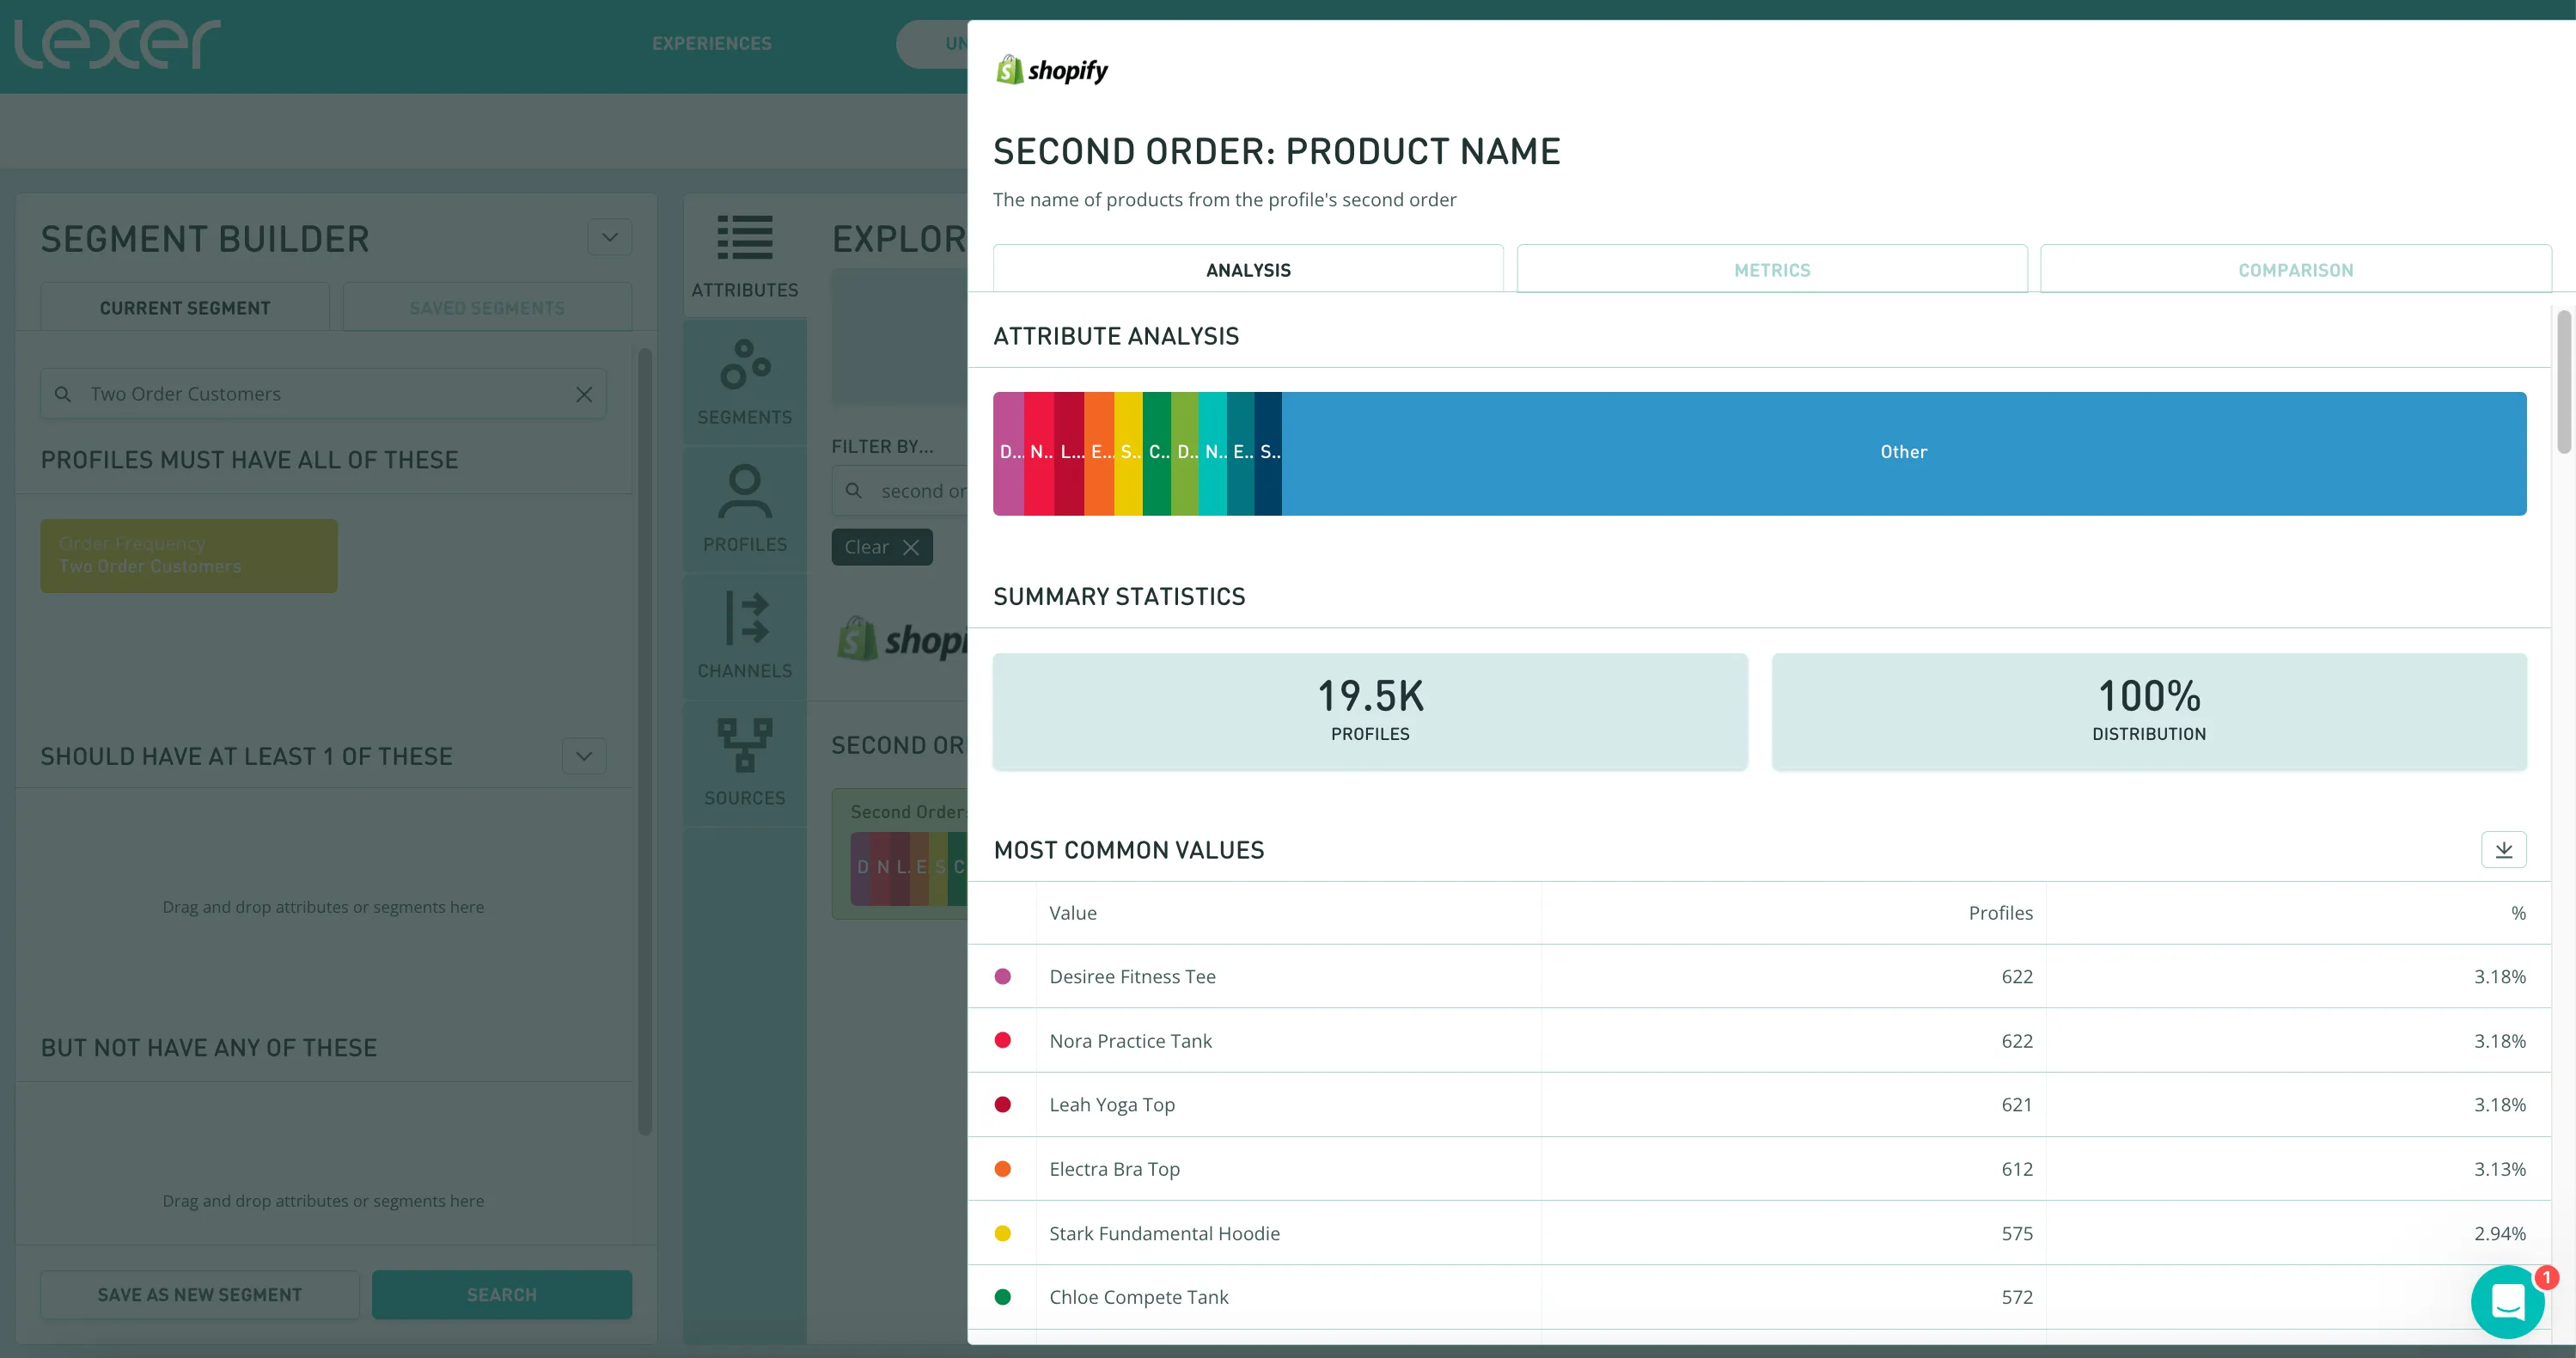The image size is (2576, 1358).
Task: Switch to the Metrics tab
Action: click(1771, 270)
